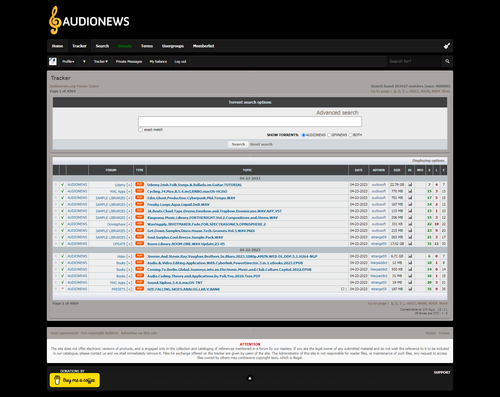Click download icon for Kingsway Music Library row

pos(410,217)
